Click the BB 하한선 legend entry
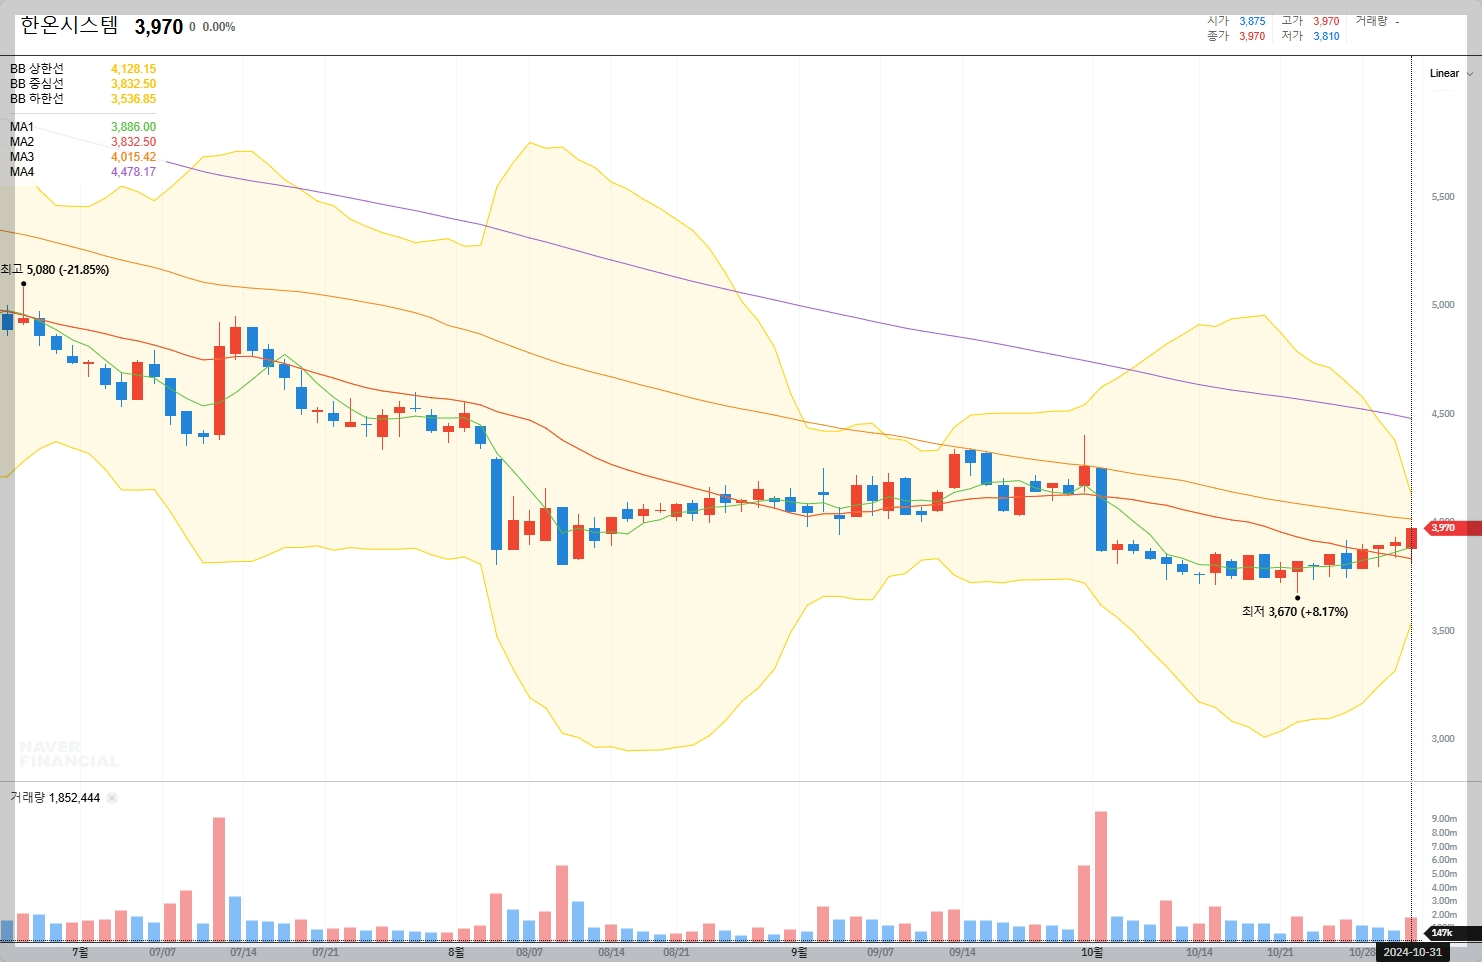 click(37, 99)
